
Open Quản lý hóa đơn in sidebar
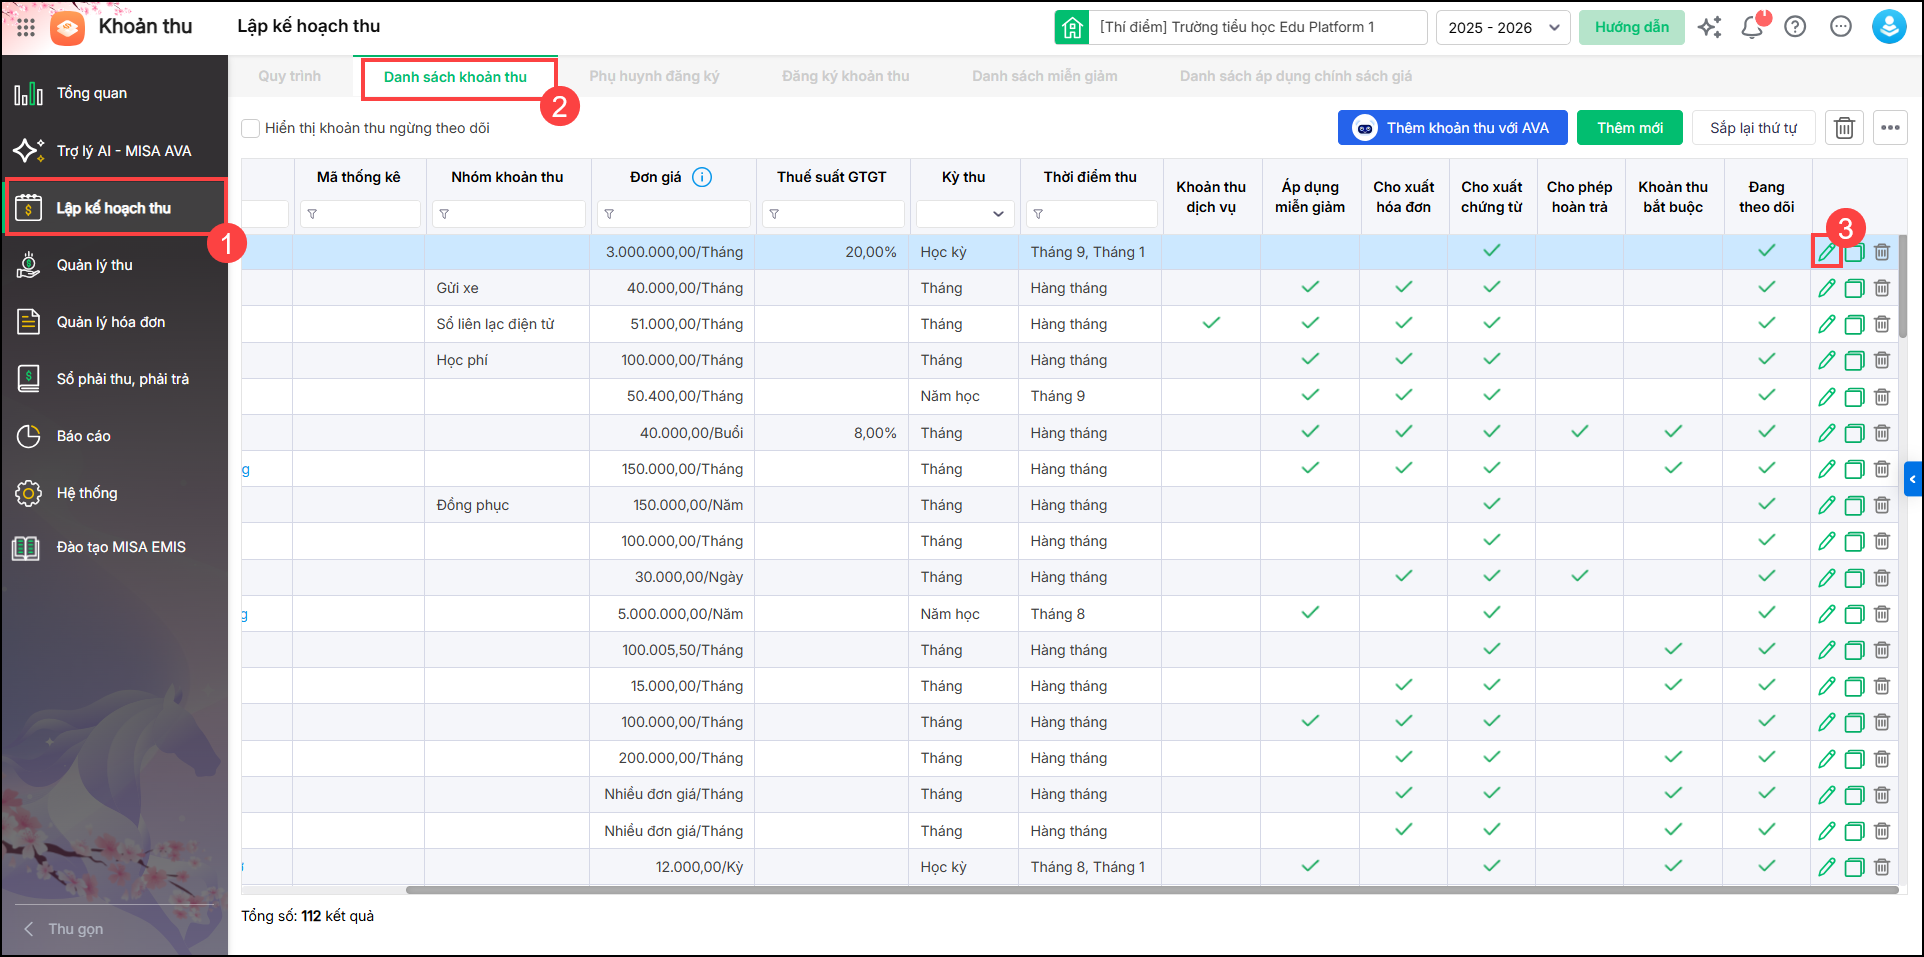[x=110, y=322]
